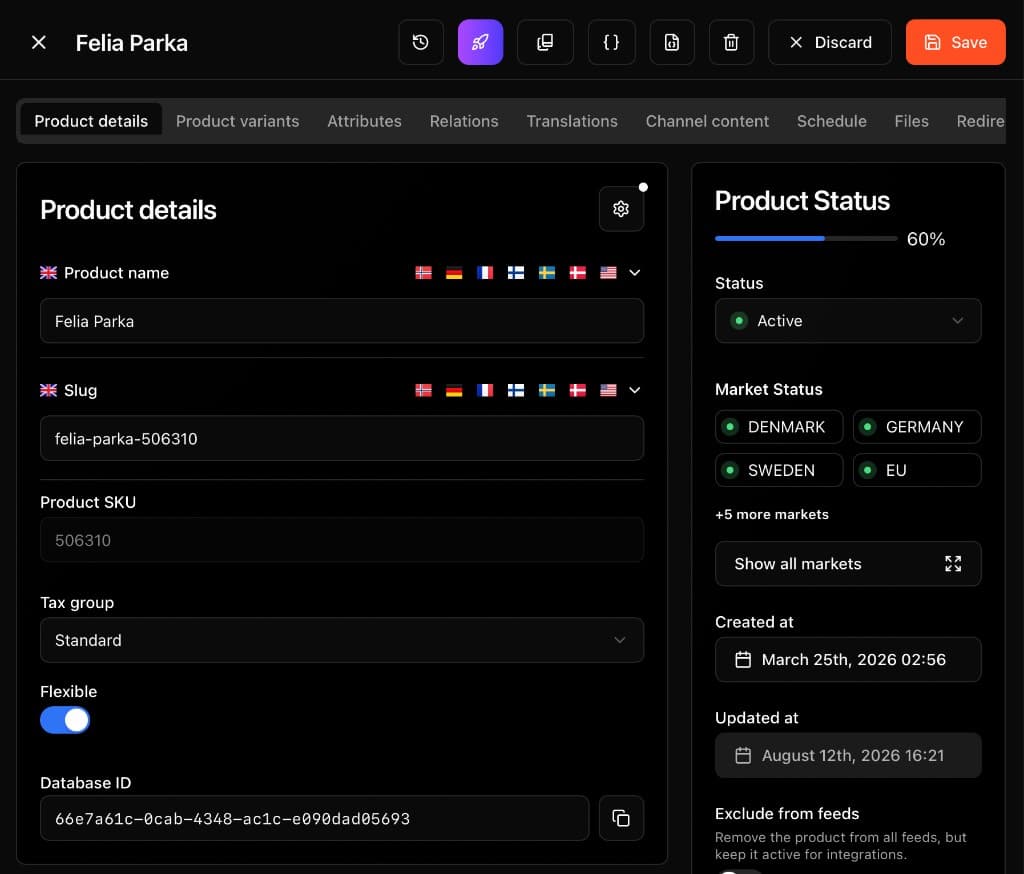This screenshot has height=874, width=1024.
Task: Toggle the Flexible switch off
Action: click(65, 720)
